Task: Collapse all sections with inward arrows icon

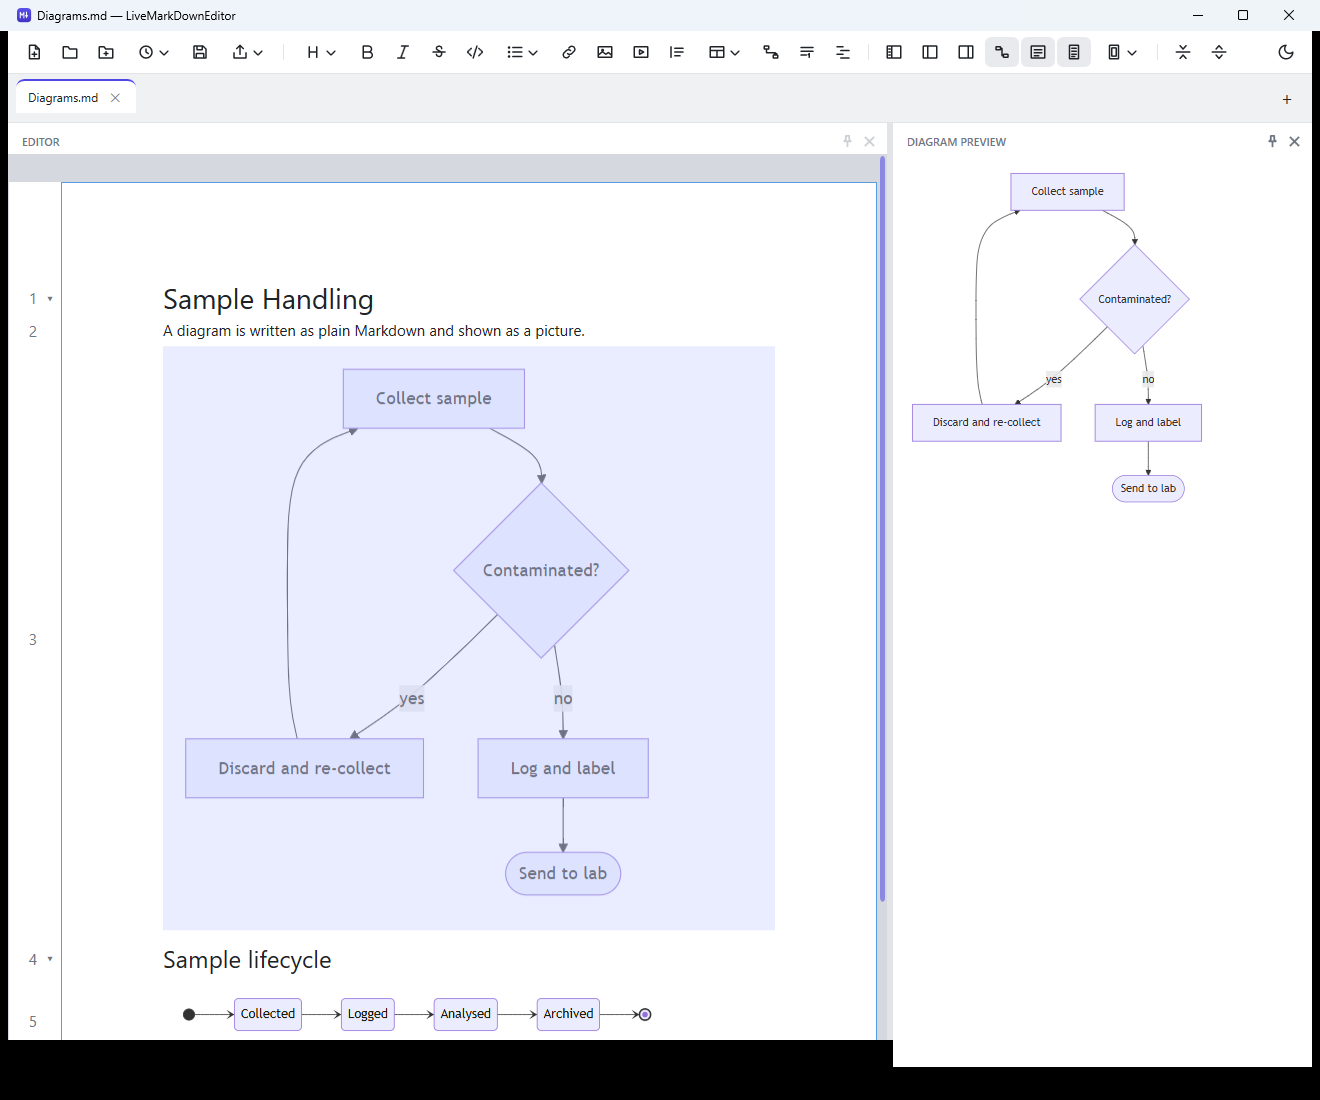Action: (1183, 52)
